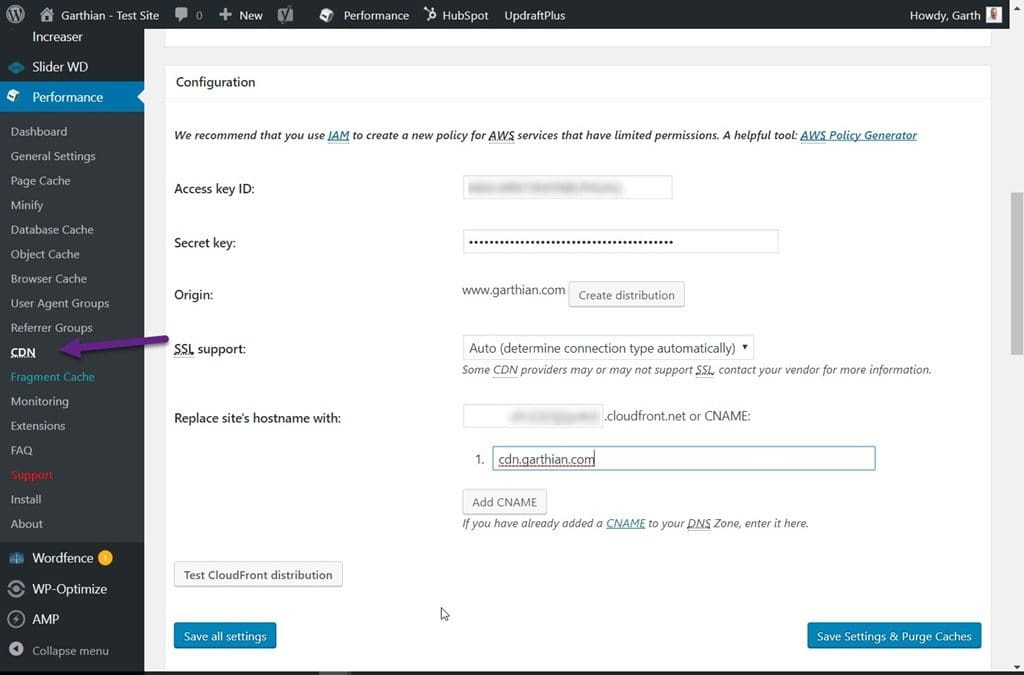Viewport: 1024px width, 675px height.
Task: Click the plus New icon
Action: [225, 14]
